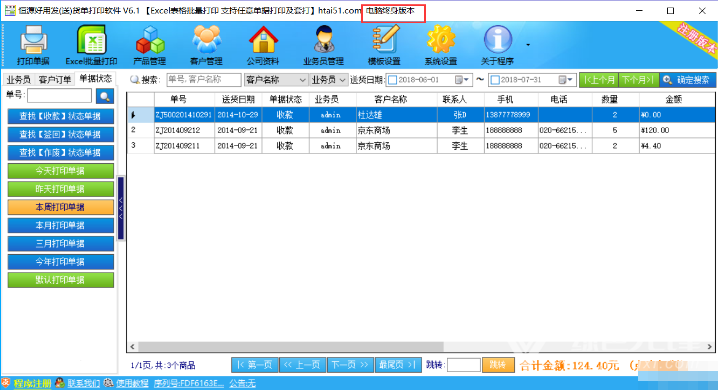Switch to the 业务员 tab
The height and width of the screenshot is (390, 718).
click(18, 80)
